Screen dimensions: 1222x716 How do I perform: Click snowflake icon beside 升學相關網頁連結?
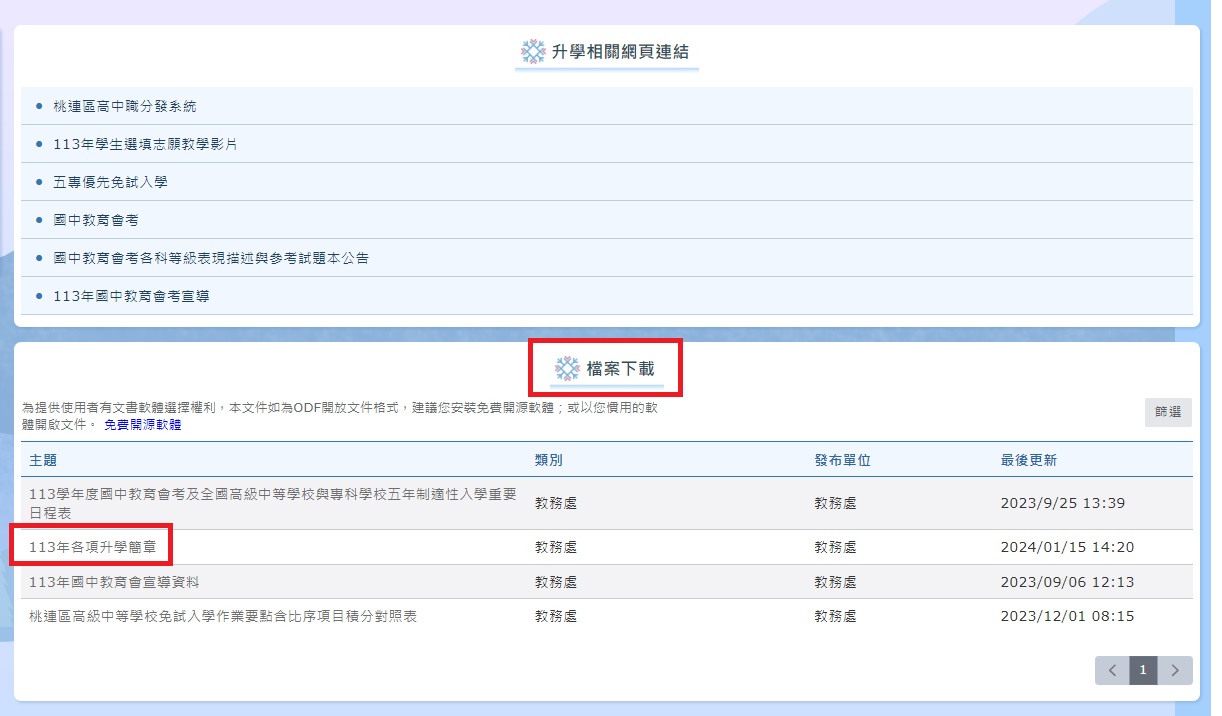533,52
